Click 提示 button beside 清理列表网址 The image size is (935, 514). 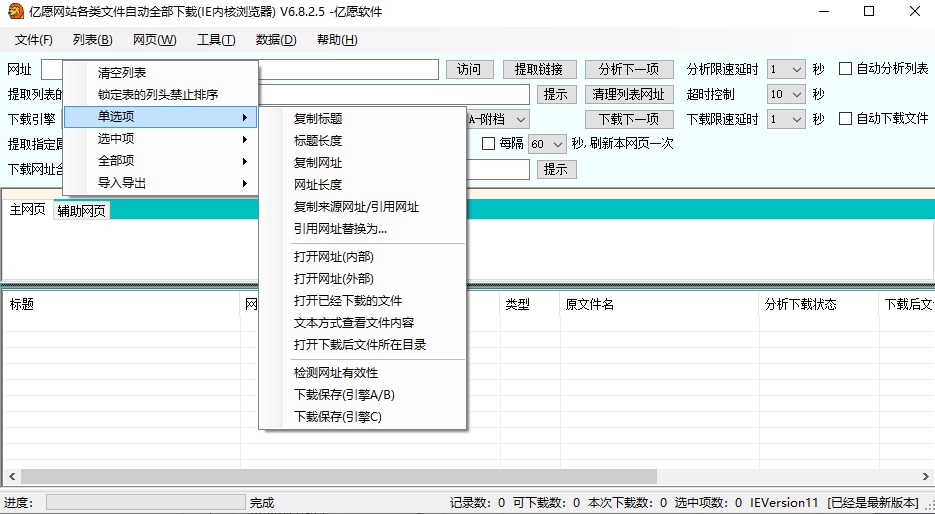556,94
